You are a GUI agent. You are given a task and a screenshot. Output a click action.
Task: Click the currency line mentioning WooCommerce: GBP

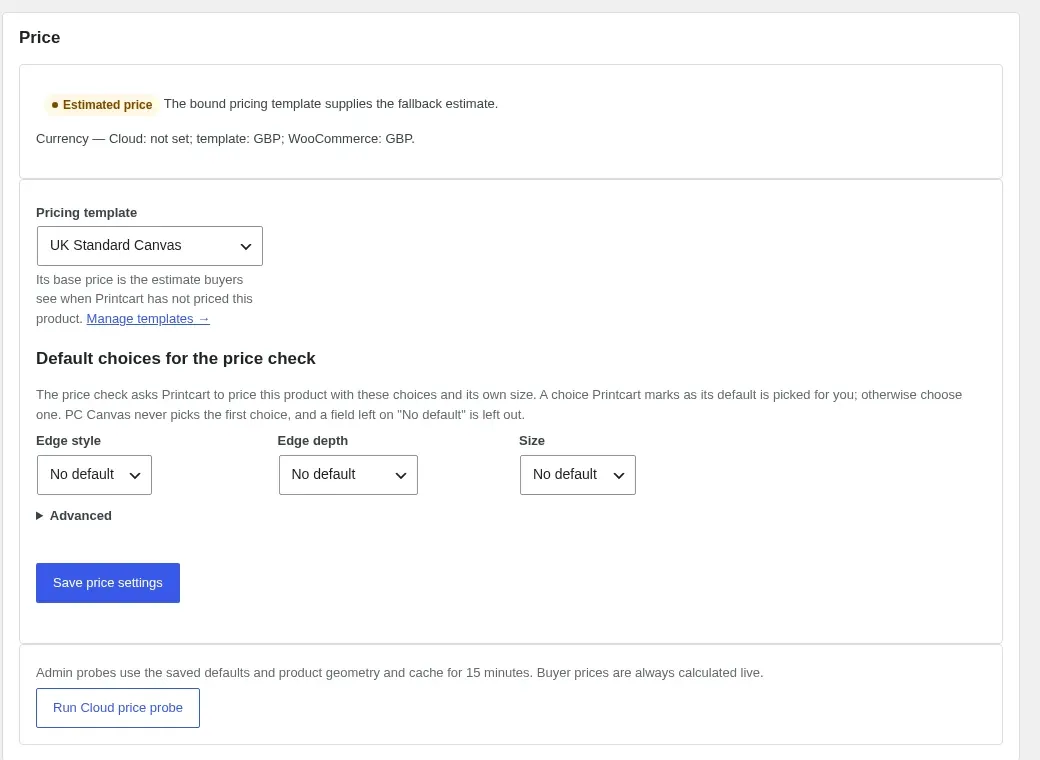pos(226,139)
